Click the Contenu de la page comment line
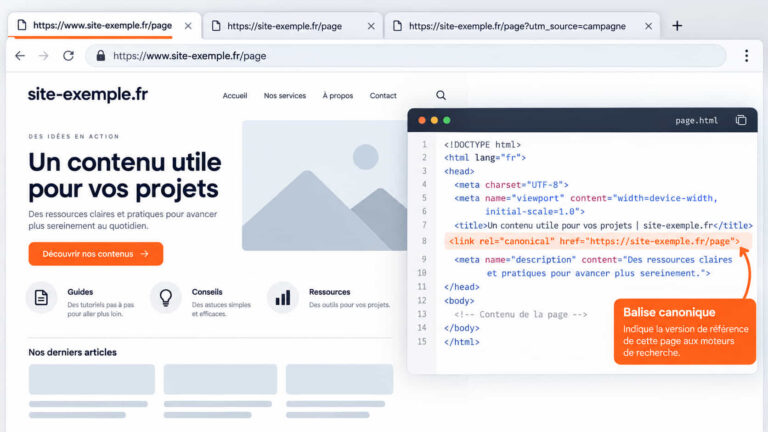Image resolution: width=768 pixels, height=432 pixels. coord(521,314)
